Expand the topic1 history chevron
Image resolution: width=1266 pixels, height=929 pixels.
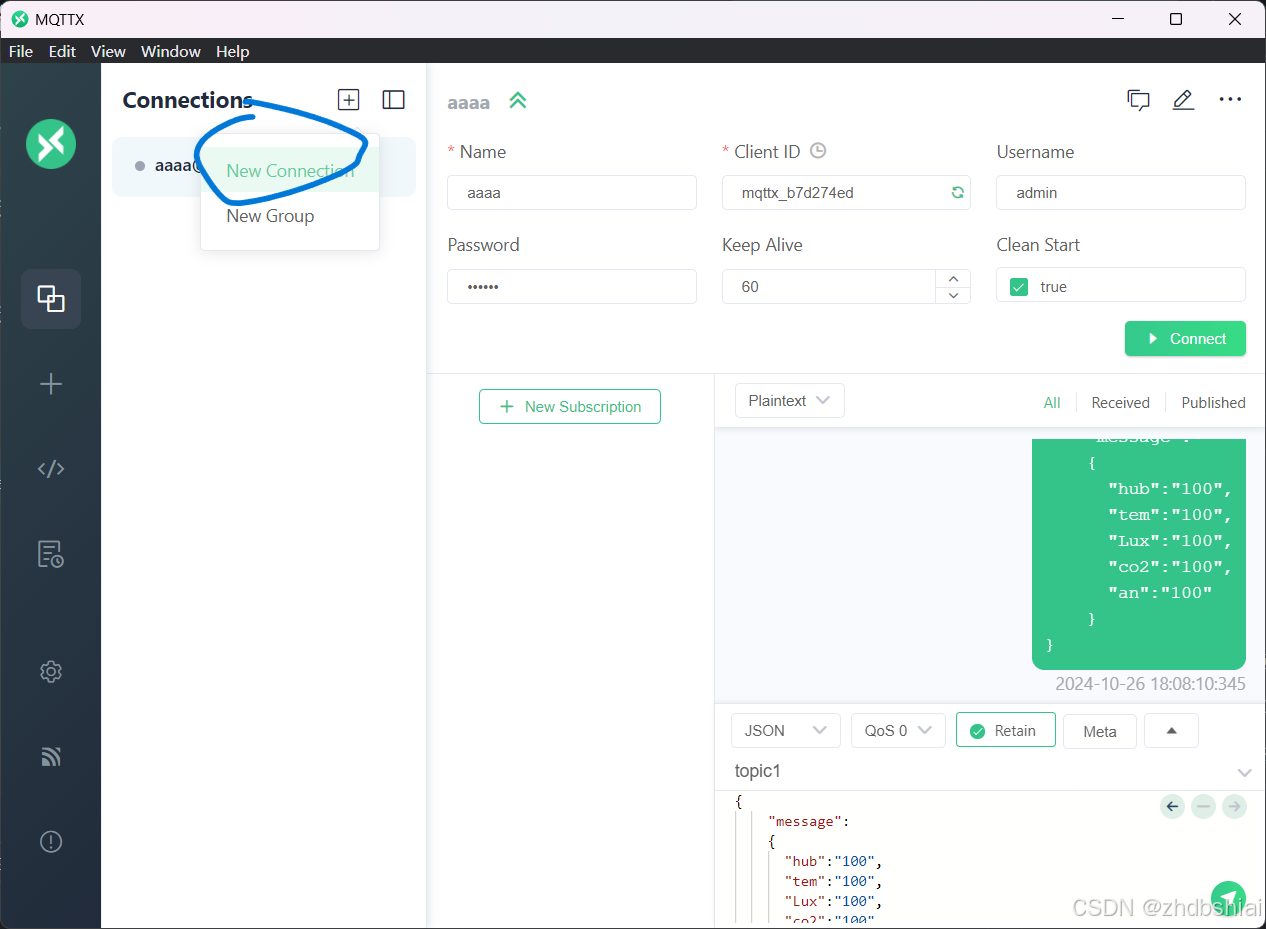click(1245, 773)
